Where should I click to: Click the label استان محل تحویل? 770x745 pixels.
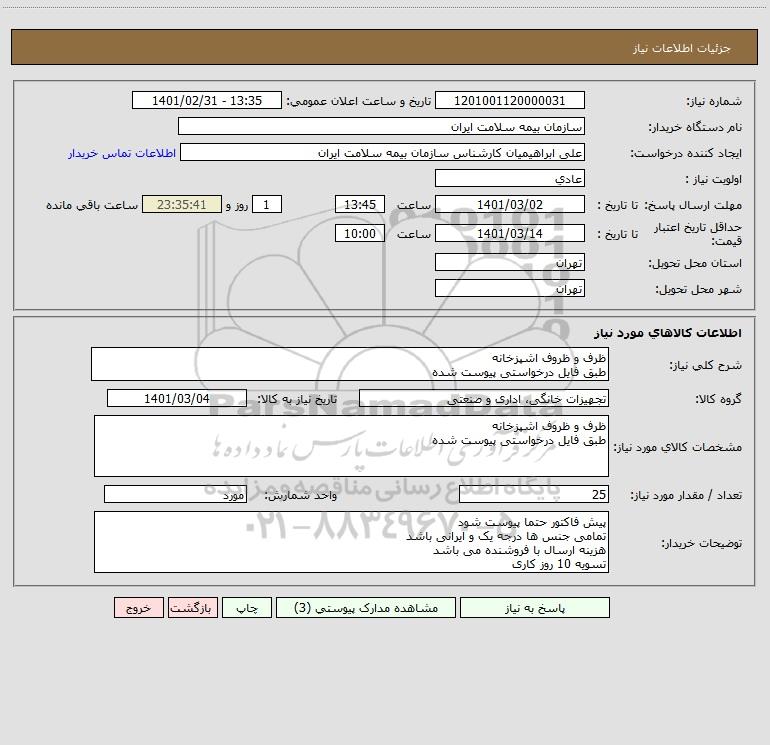[695, 264]
